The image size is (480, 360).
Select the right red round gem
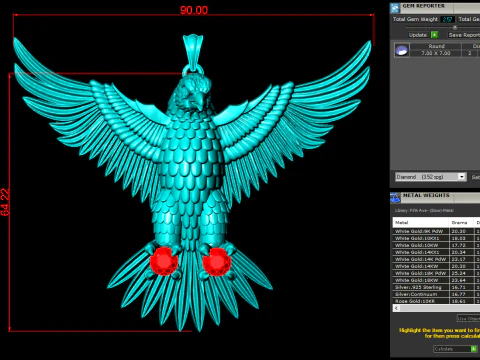(x=217, y=262)
